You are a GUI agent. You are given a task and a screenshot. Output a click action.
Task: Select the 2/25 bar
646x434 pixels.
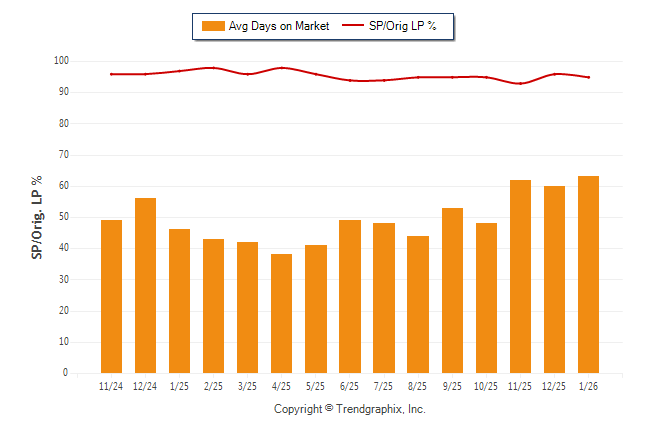click(x=213, y=305)
